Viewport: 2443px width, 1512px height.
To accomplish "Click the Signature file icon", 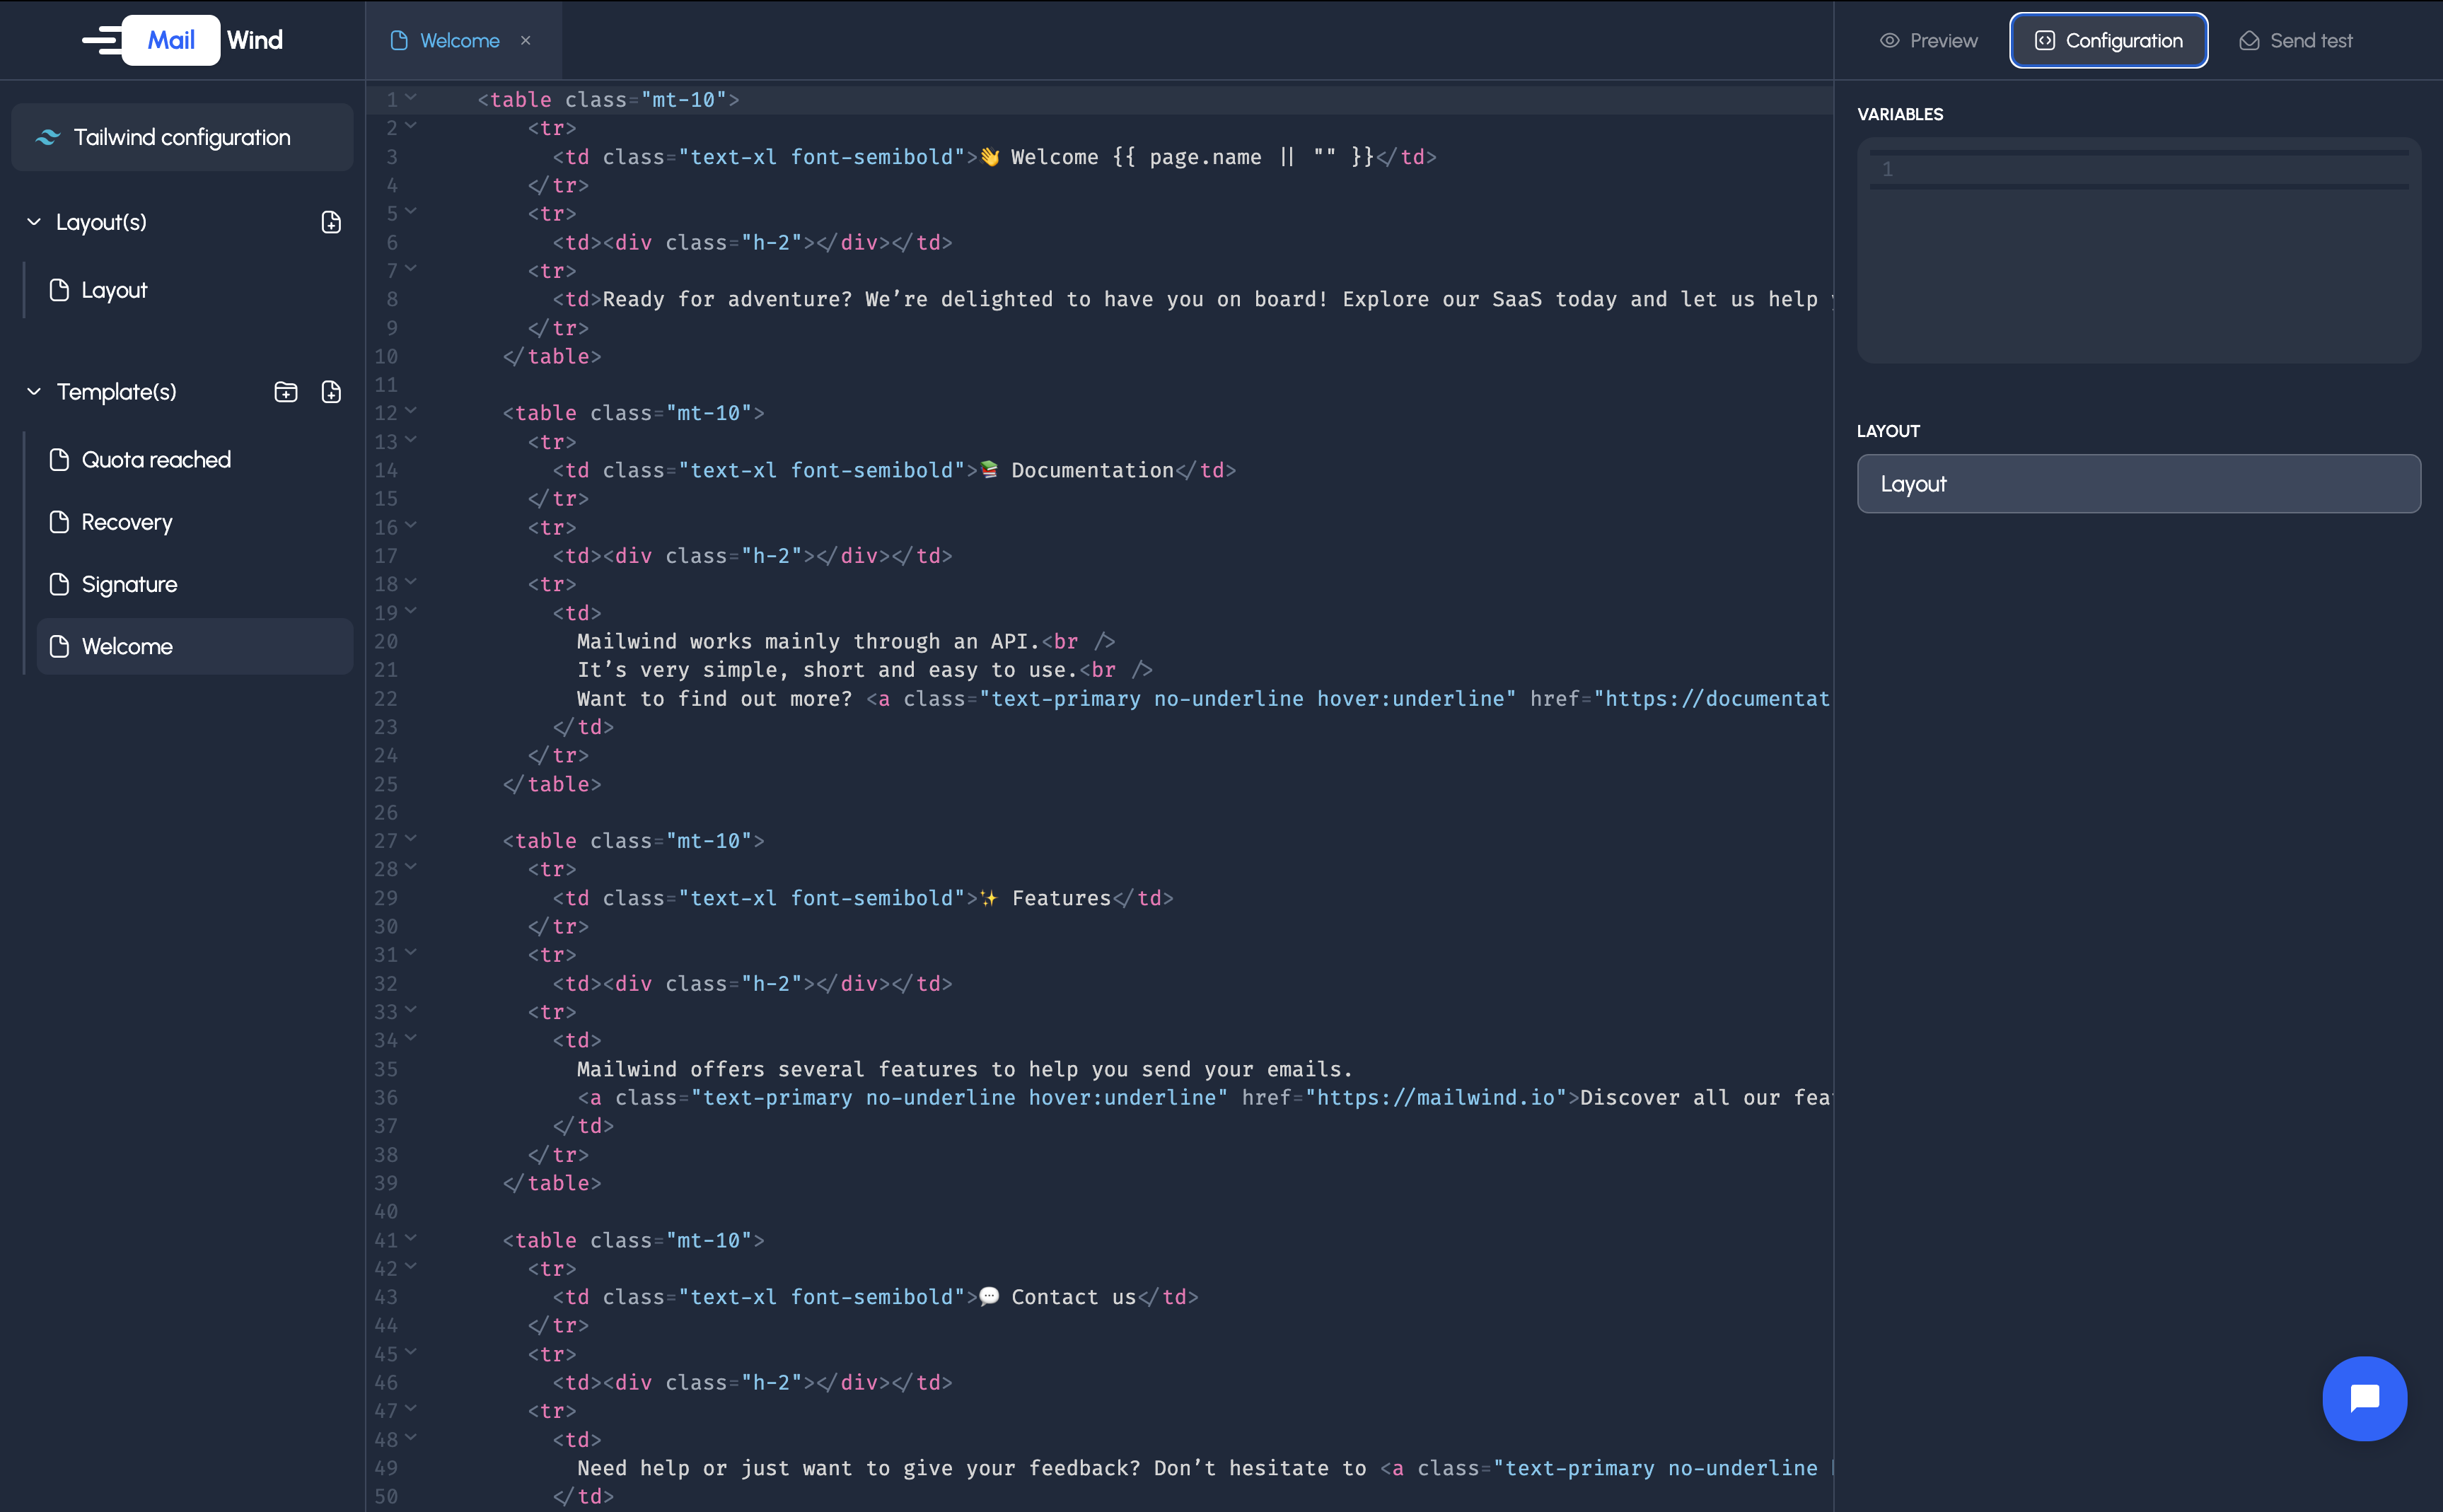I will 59,584.
